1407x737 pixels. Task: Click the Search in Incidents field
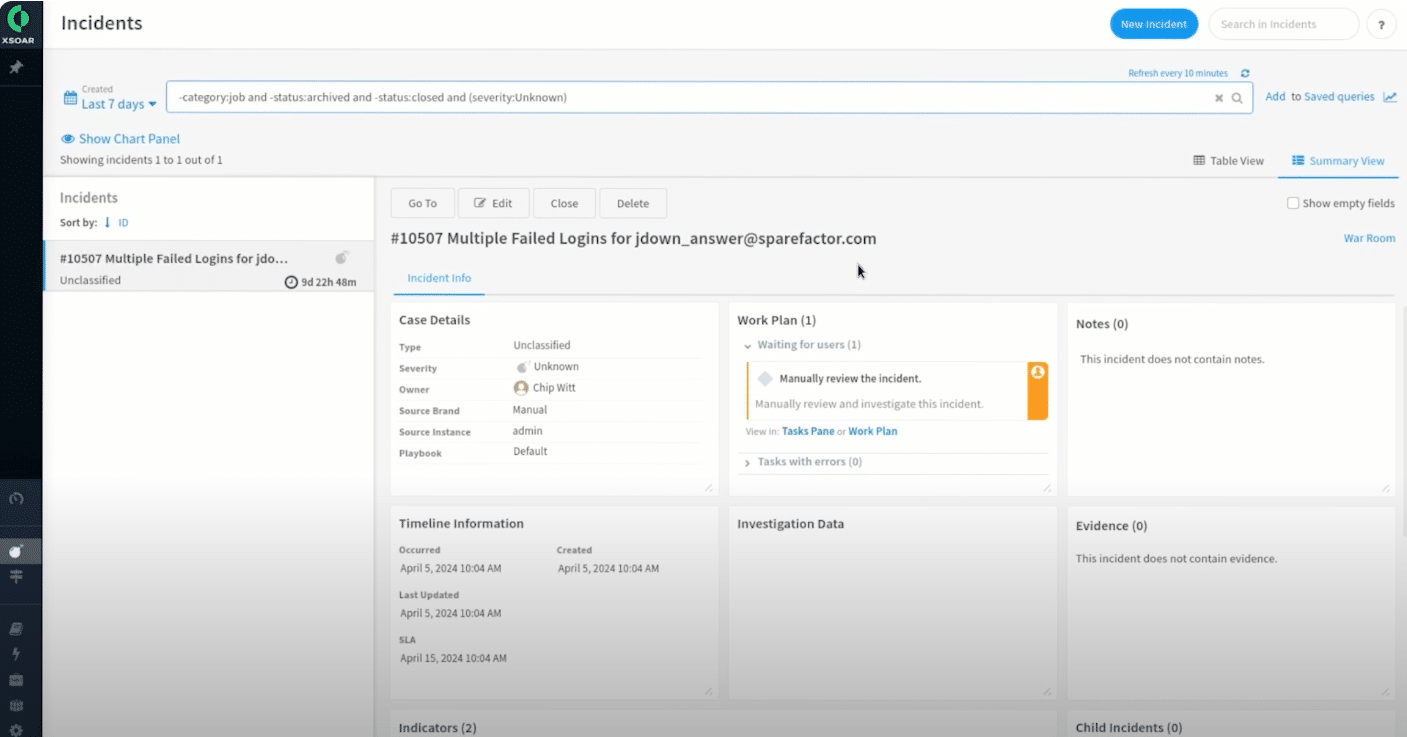[x=1283, y=24]
